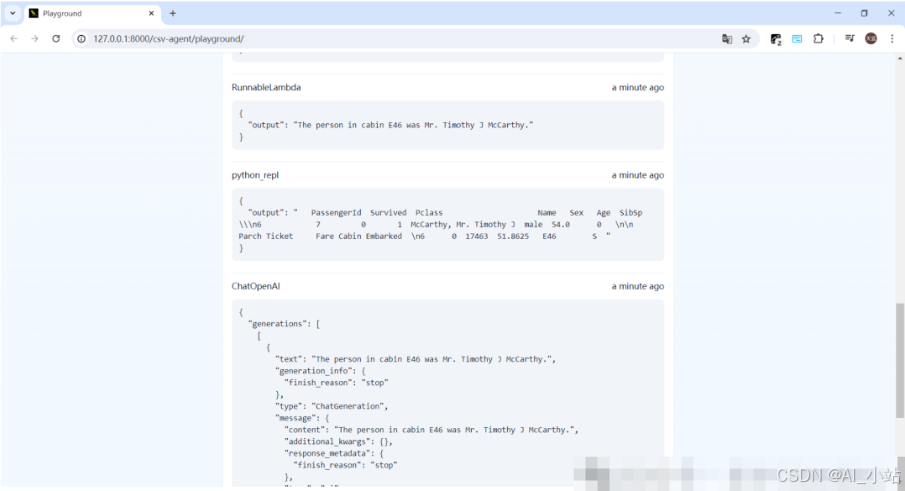
Task: Open a new browser tab
Action: point(172,13)
